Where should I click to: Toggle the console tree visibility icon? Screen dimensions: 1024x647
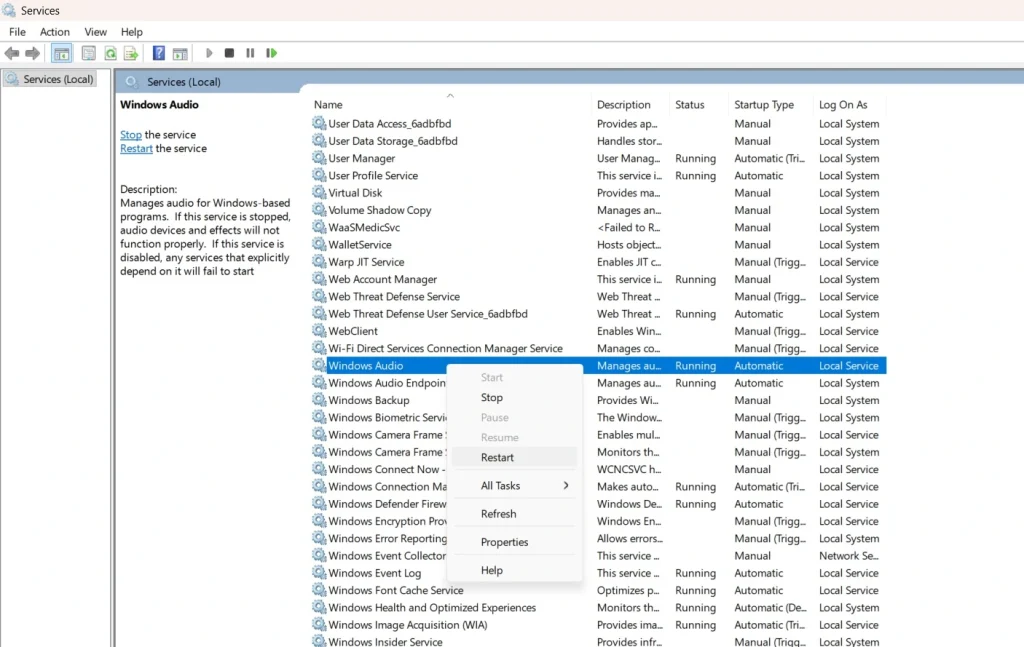tap(61, 53)
